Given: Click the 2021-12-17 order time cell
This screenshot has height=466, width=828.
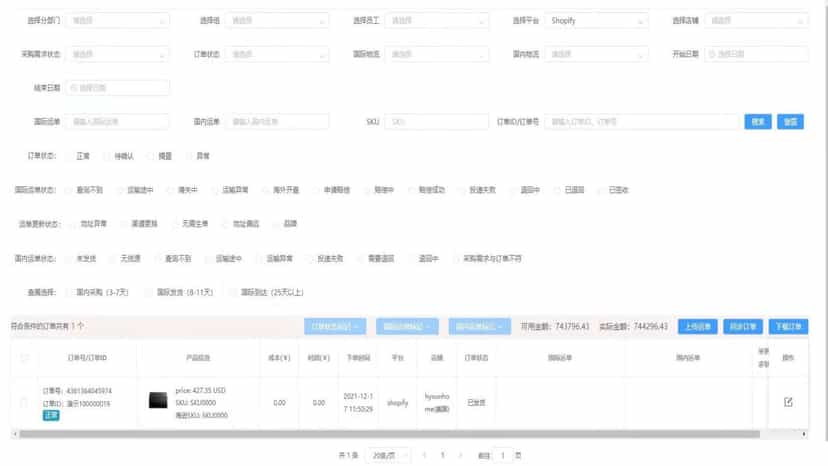Looking at the screenshot, I should (358, 403).
